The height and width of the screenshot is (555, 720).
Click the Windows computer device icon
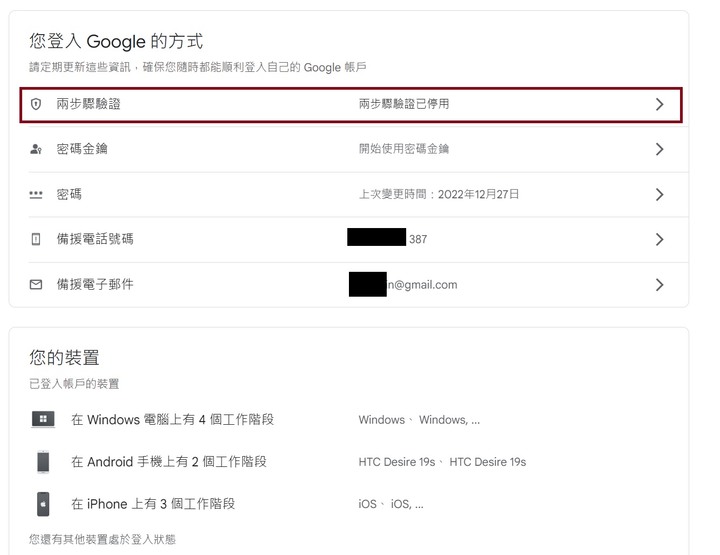43,419
